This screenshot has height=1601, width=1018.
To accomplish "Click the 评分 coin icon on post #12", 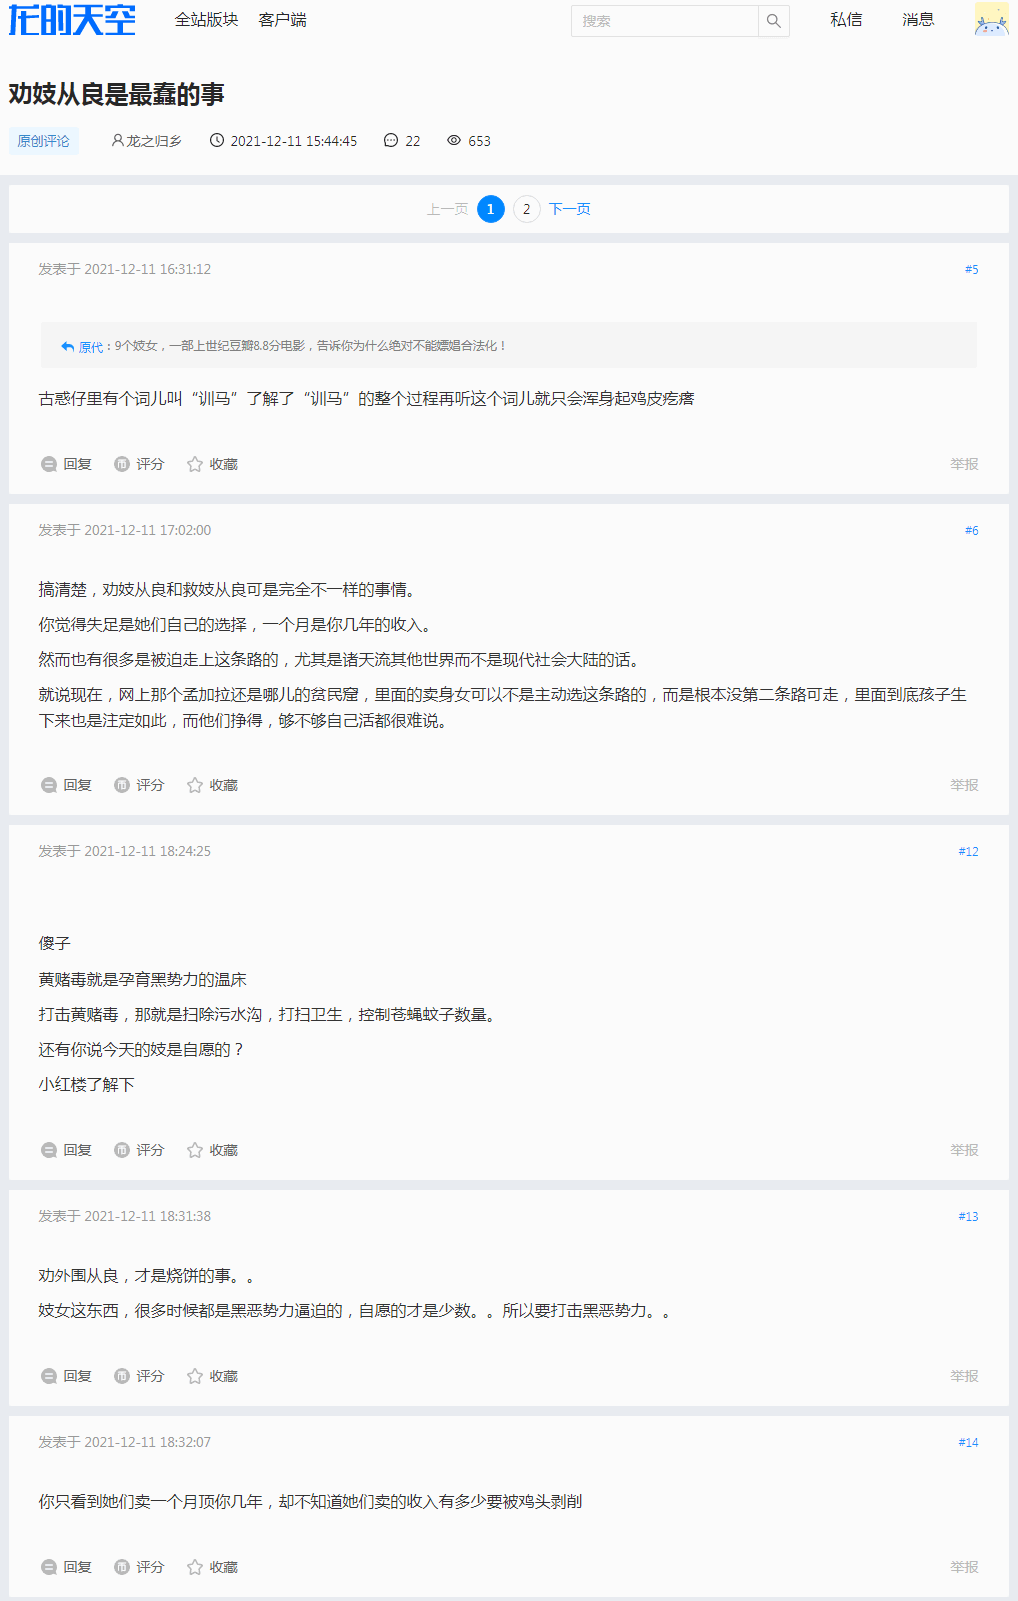I will 122,1150.
